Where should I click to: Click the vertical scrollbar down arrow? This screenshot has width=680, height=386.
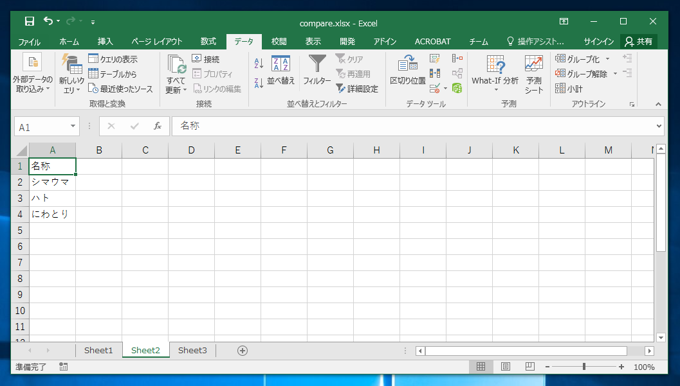tap(660, 337)
